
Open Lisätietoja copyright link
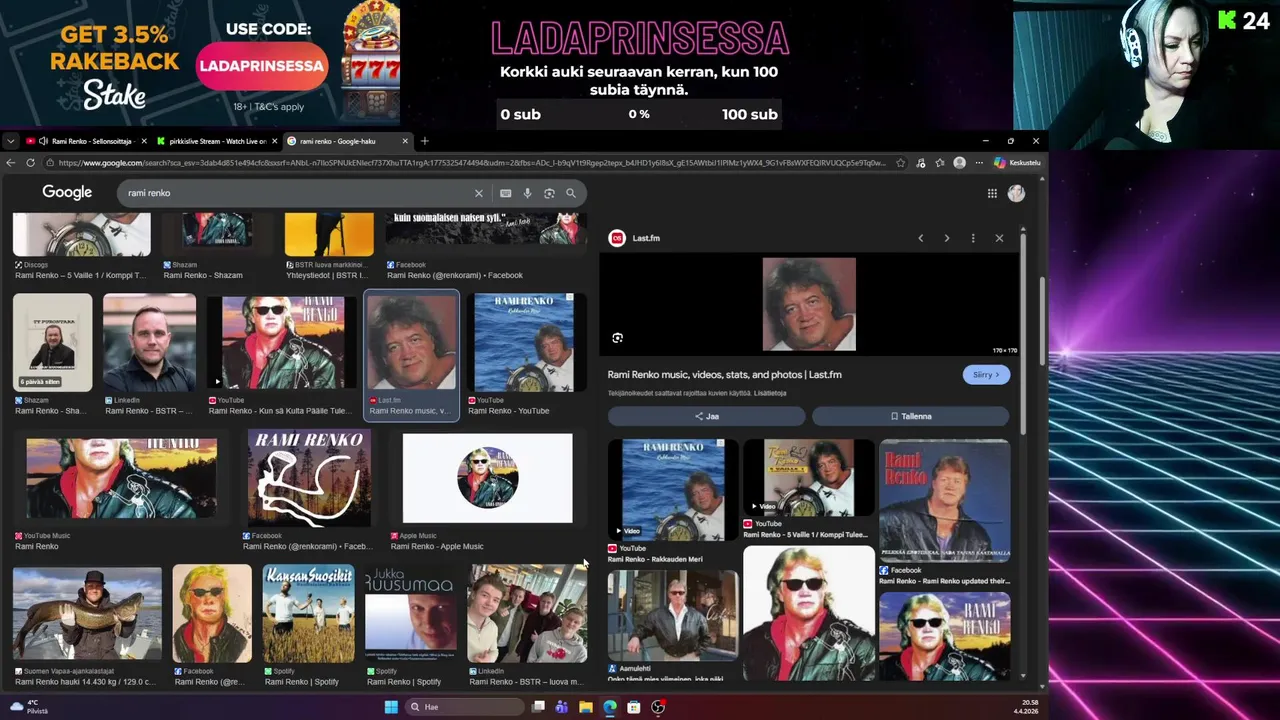770,393
